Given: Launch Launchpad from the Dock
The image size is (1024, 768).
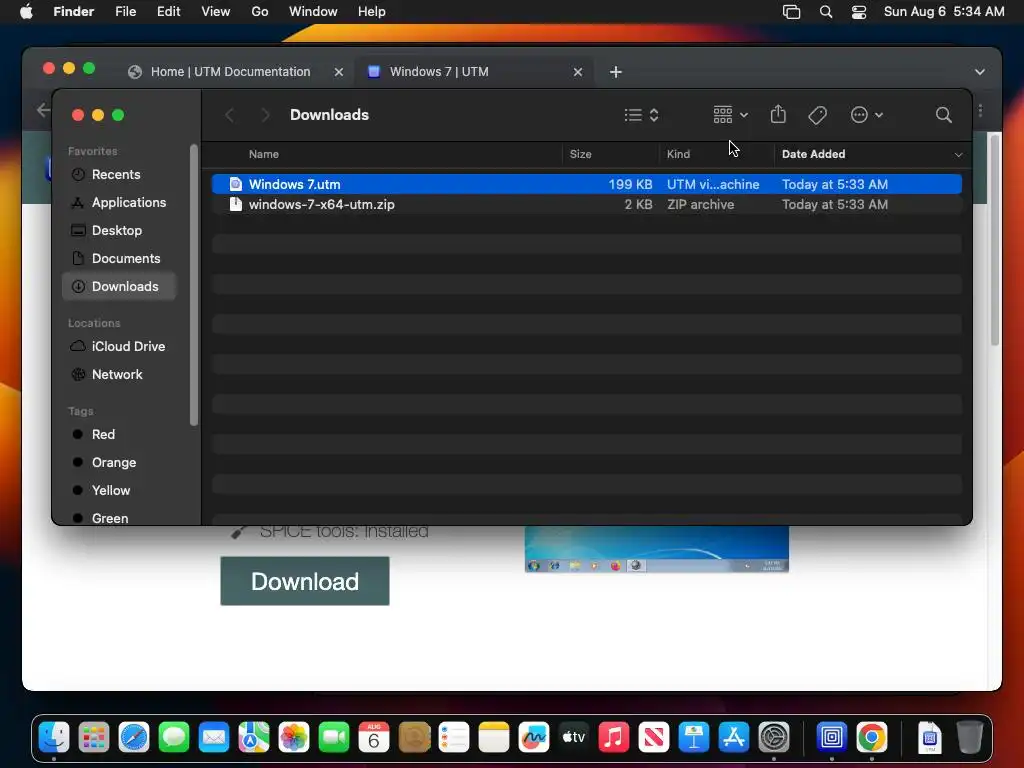Looking at the screenshot, I should 94,738.
